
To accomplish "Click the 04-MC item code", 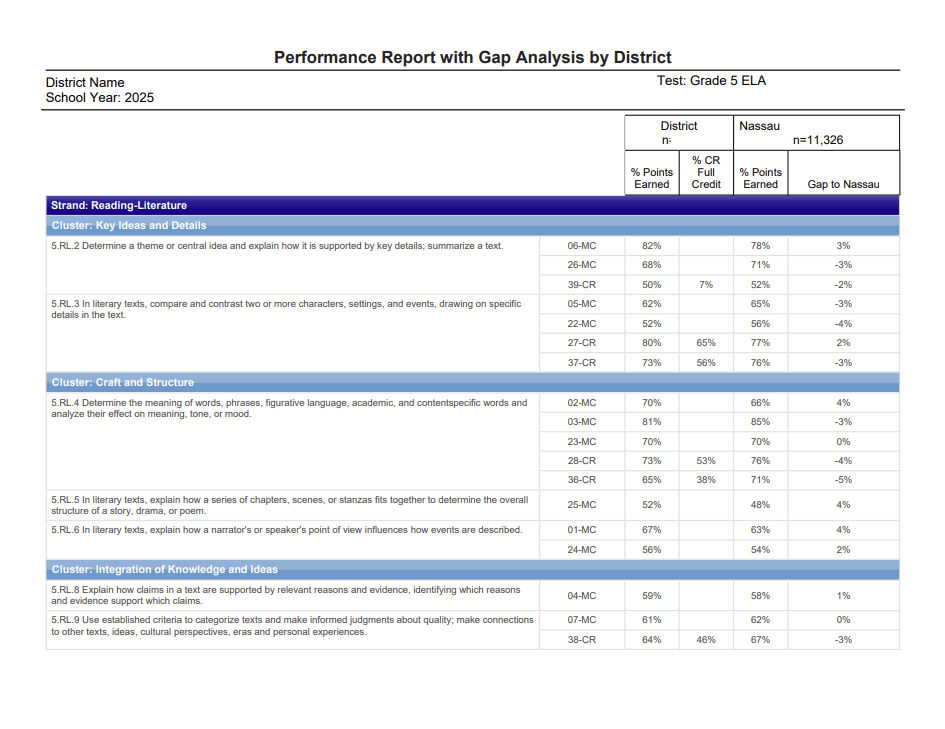I will coord(582,596).
